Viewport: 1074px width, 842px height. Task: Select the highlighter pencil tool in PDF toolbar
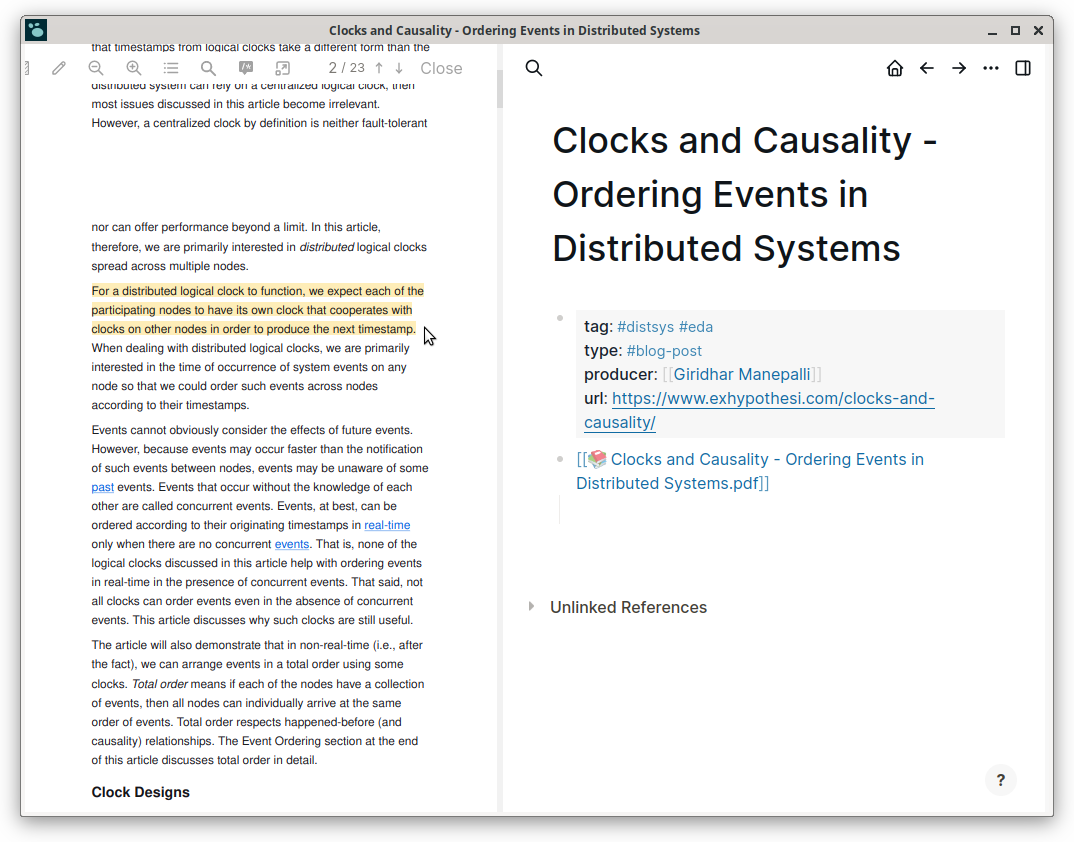click(59, 68)
